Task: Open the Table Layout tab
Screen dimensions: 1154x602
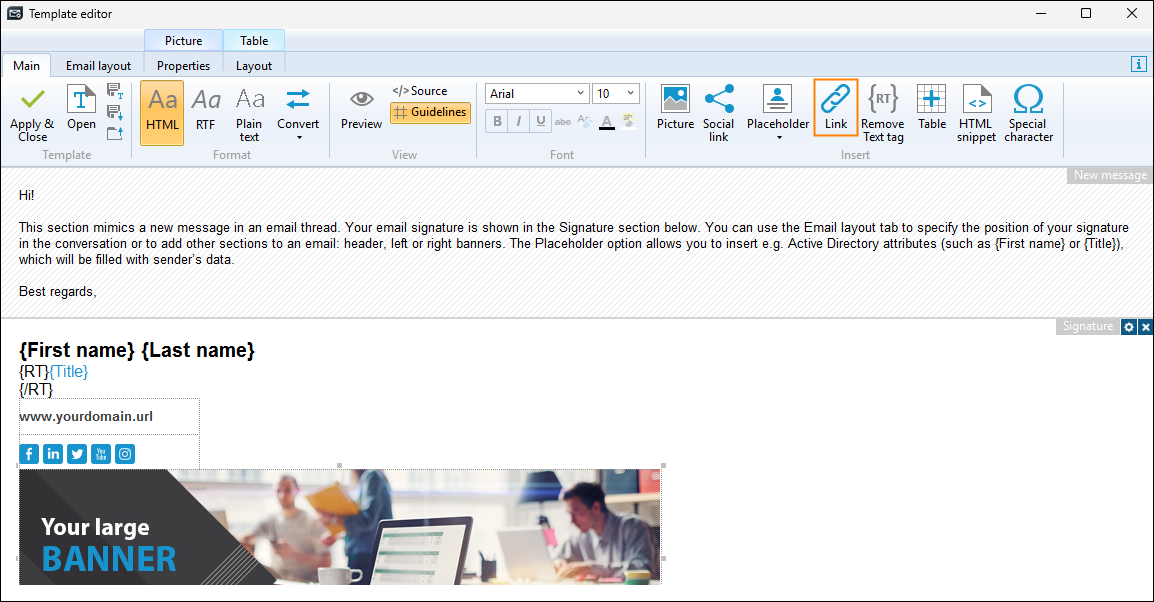Action: click(x=254, y=65)
